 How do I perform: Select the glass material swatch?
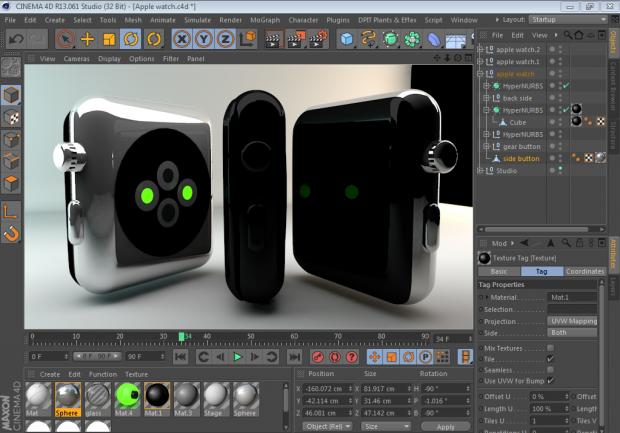pyautogui.click(x=97, y=399)
